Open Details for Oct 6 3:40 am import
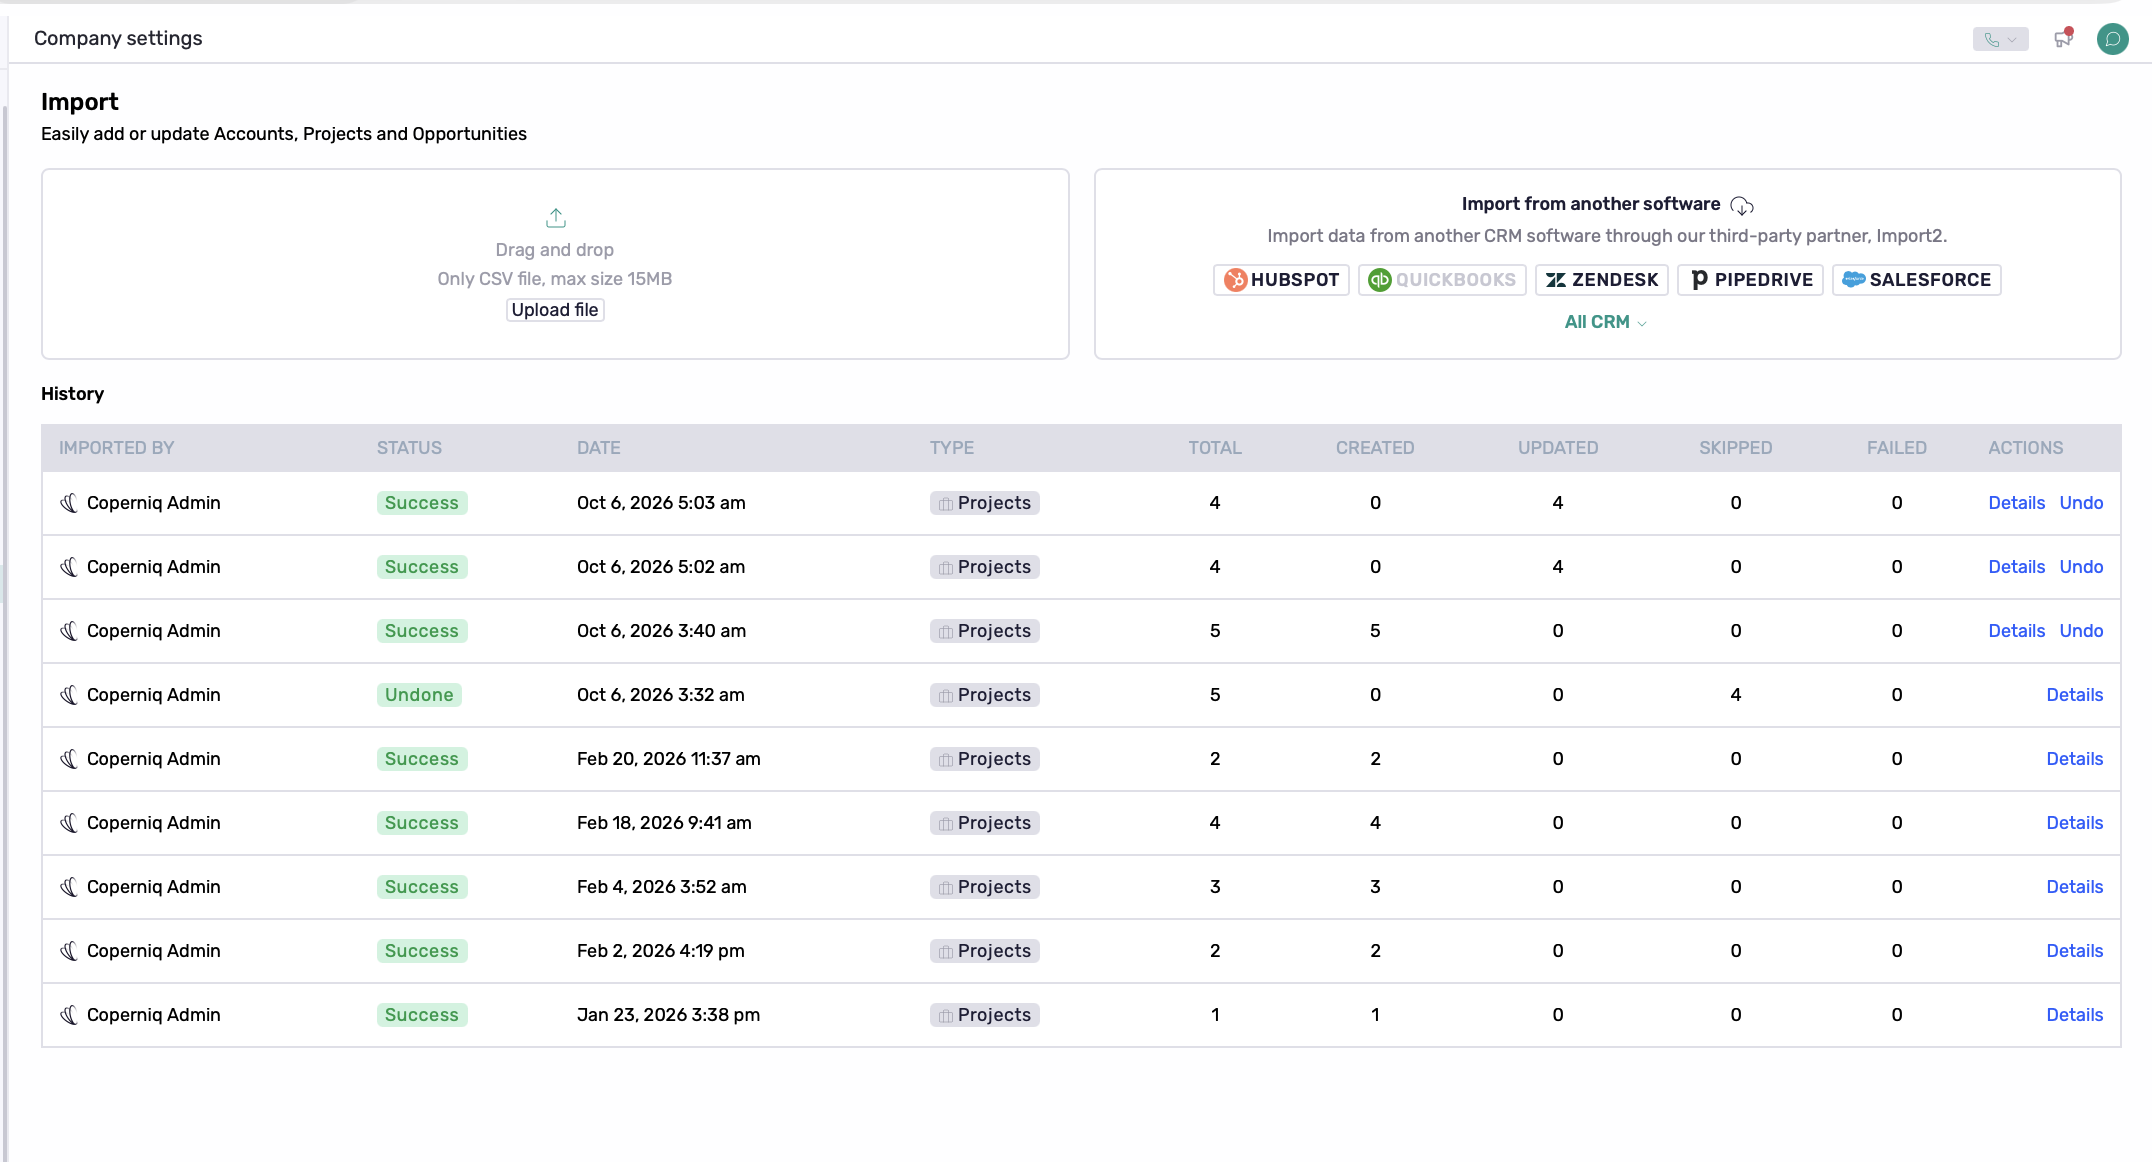Viewport: 2152px width, 1162px height. 2016,631
